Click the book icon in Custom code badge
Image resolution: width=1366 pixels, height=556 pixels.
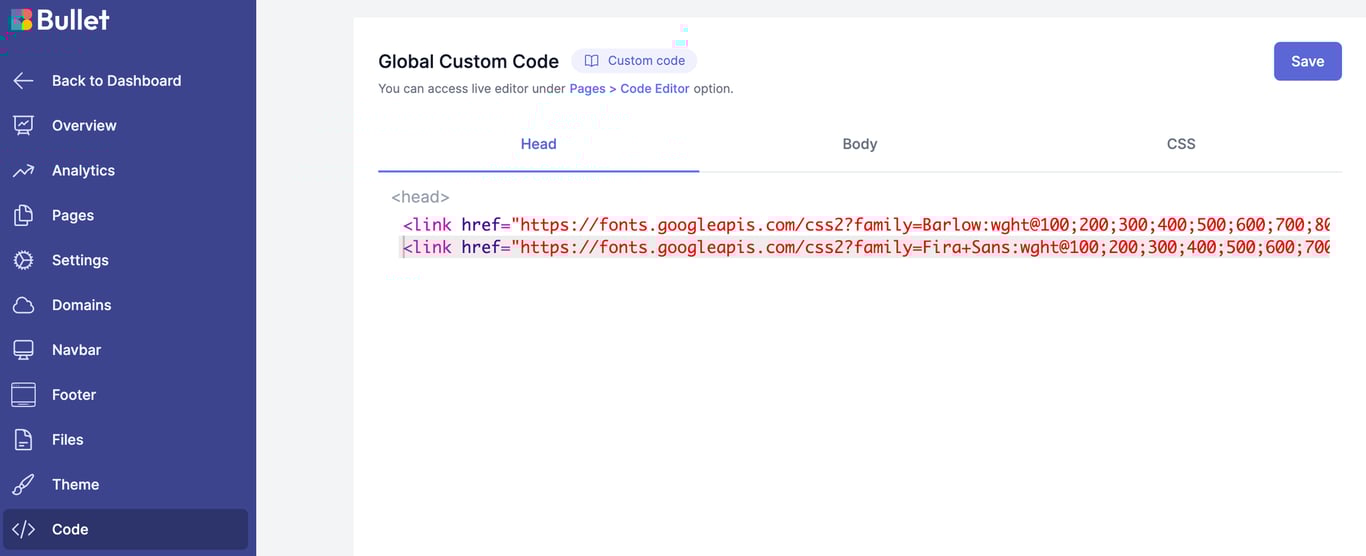(x=591, y=61)
